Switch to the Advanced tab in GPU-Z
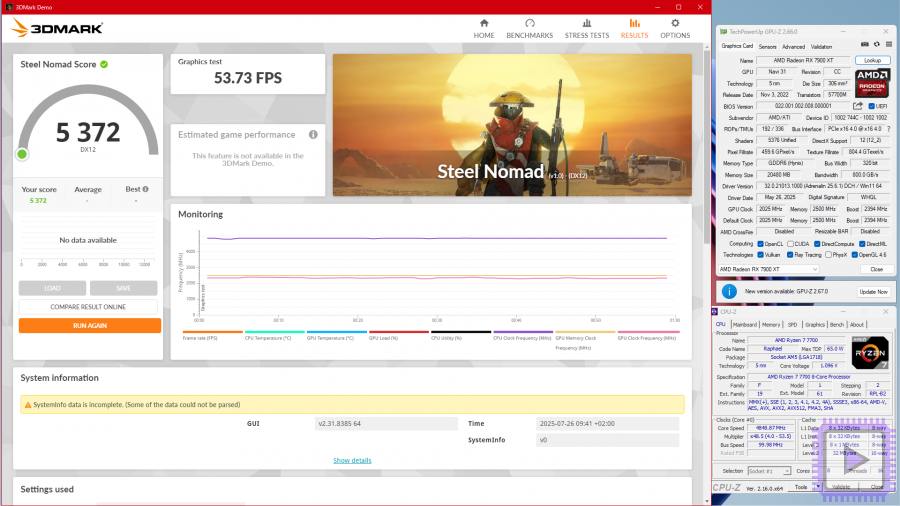900x506 pixels. click(793, 46)
